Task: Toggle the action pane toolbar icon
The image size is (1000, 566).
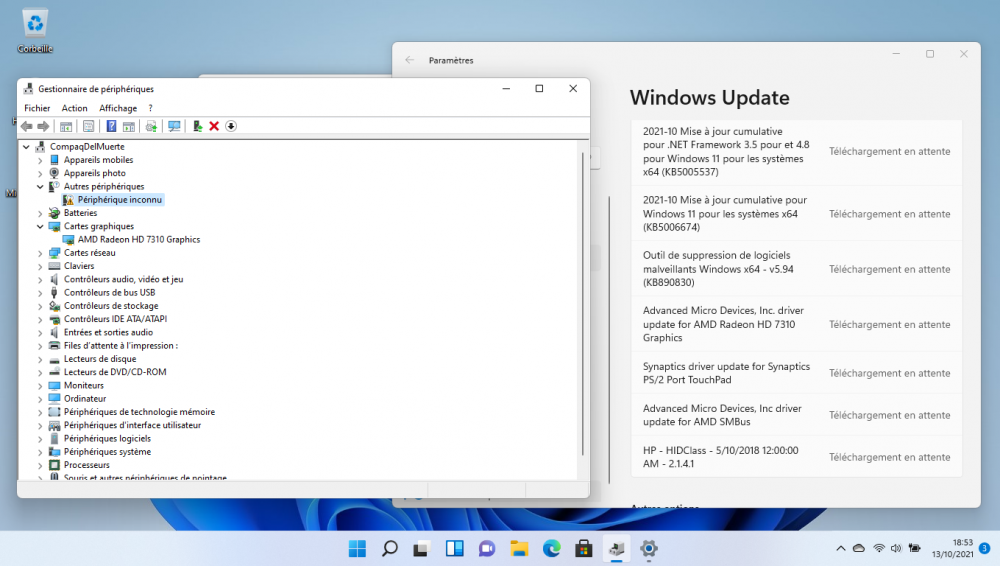Action: click(129, 126)
